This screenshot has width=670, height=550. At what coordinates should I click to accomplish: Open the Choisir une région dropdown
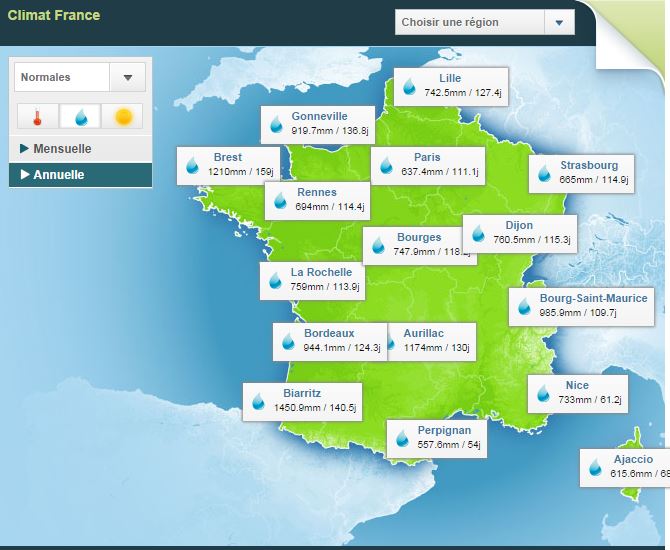(484, 22)
